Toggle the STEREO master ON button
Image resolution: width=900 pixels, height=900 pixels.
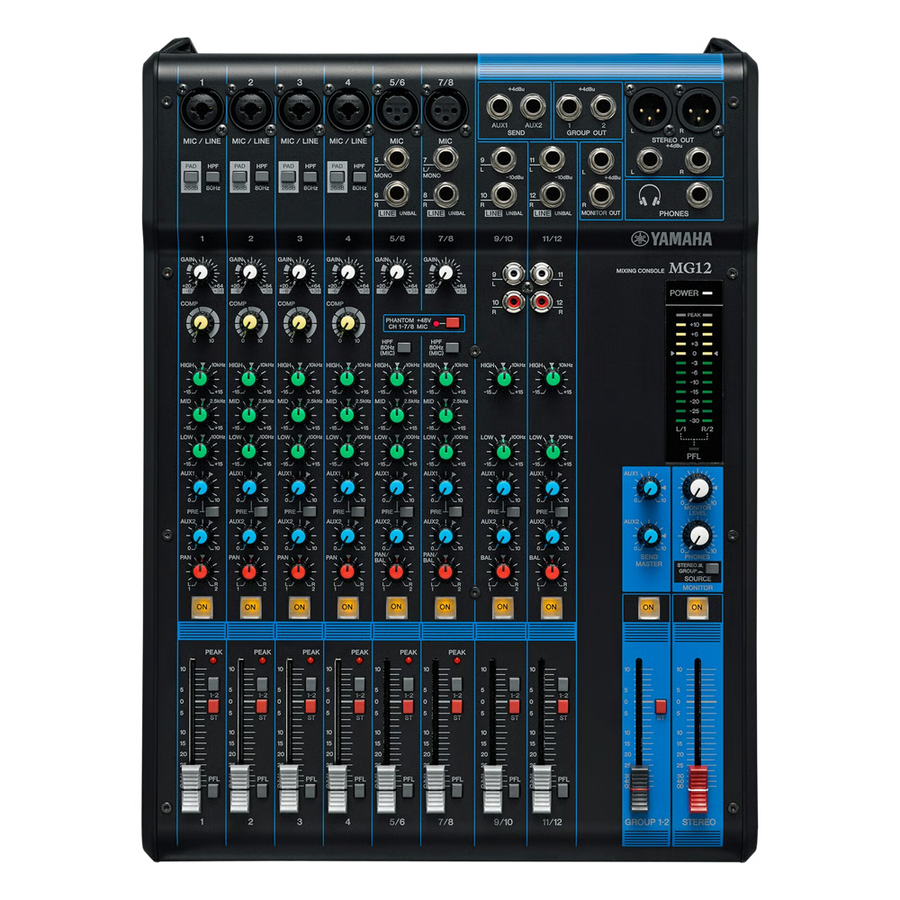click(697, 608)
